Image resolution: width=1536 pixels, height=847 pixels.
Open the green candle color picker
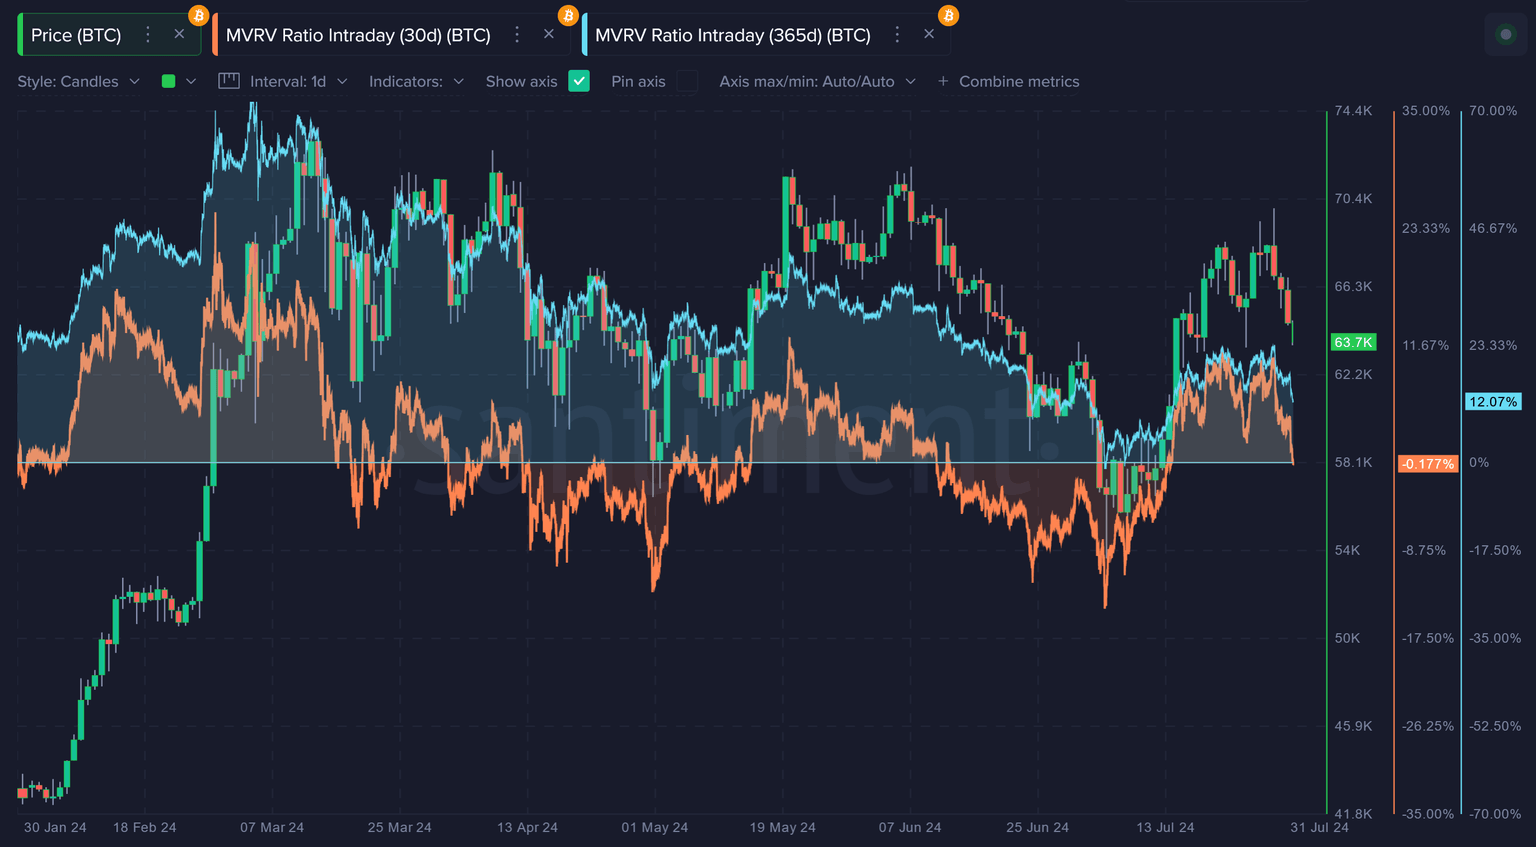click(x=178, y=81)
